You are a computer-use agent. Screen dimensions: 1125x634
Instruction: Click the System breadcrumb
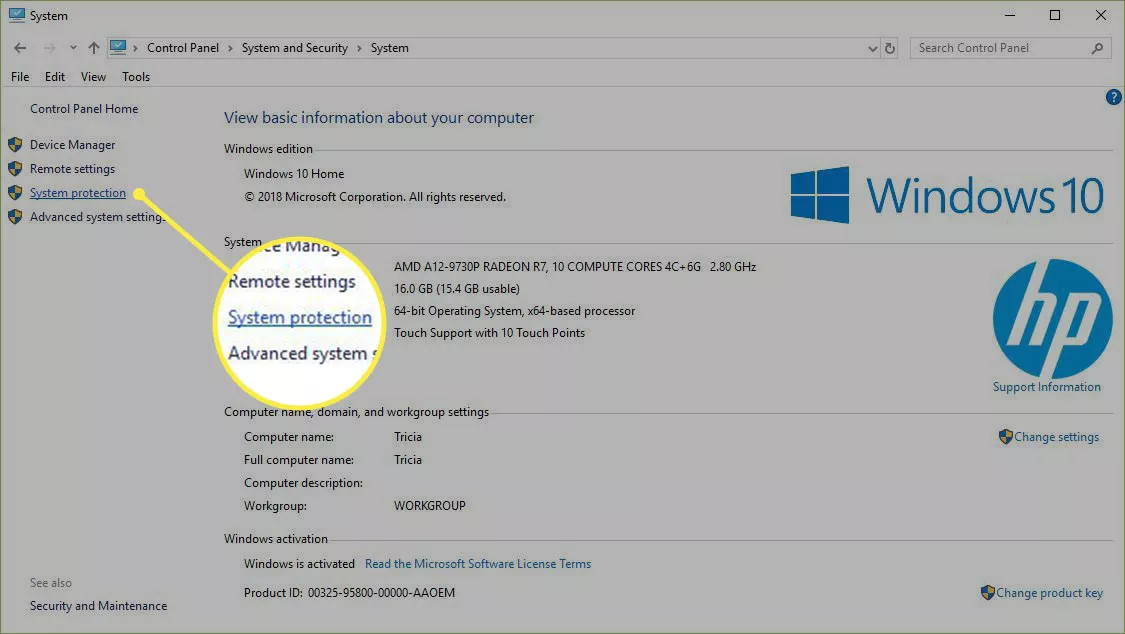click(x=390, y=48)
